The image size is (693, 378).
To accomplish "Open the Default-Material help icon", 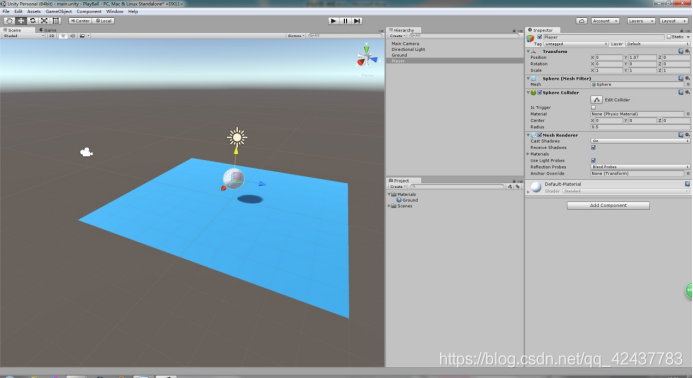I will (687, 184).
